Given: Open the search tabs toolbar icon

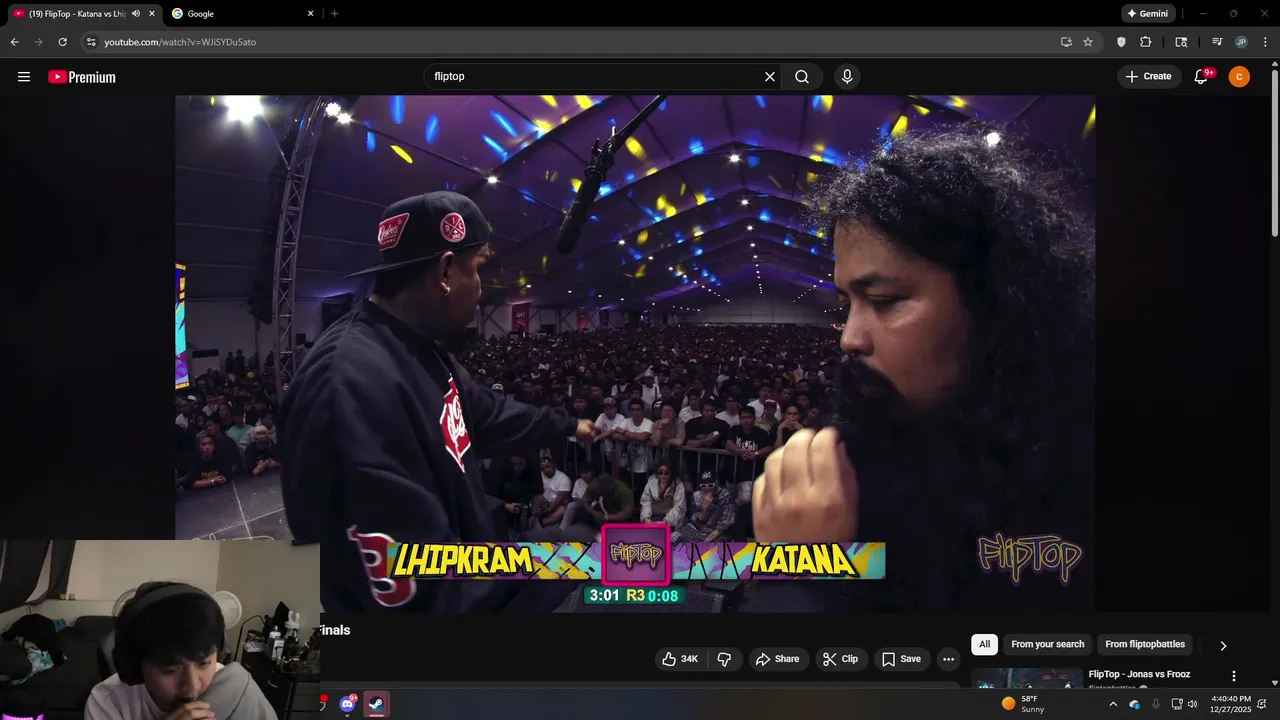Looking at the screenshot, I should pyautogui.click(x=1181, y=42).
